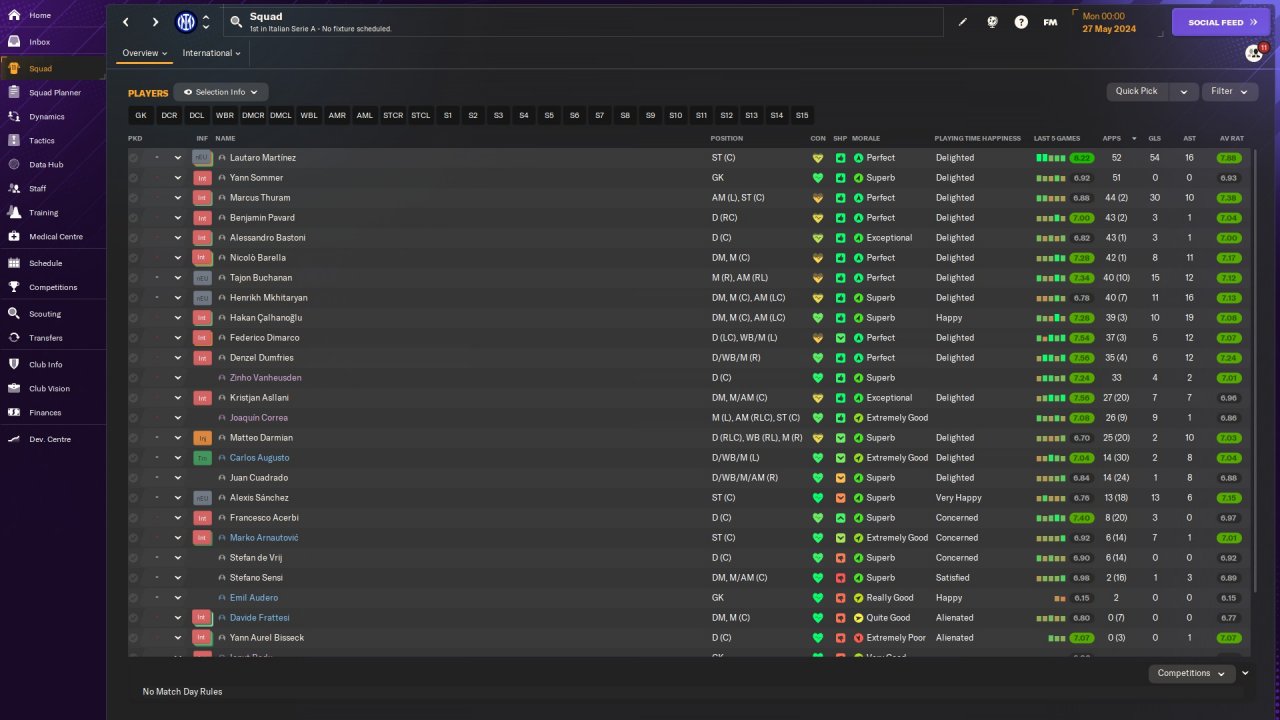Viewport: 1280px width, 720px height.
Task: Toggle the pick circle for Nicolò Barella
Action: pyautogui.click(x=134, y=258)
